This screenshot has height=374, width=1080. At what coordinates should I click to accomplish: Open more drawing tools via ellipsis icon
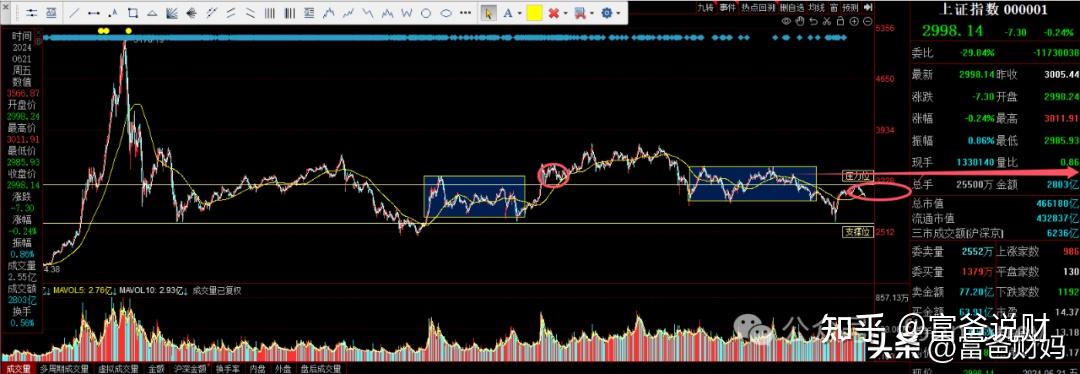point(466,13)
